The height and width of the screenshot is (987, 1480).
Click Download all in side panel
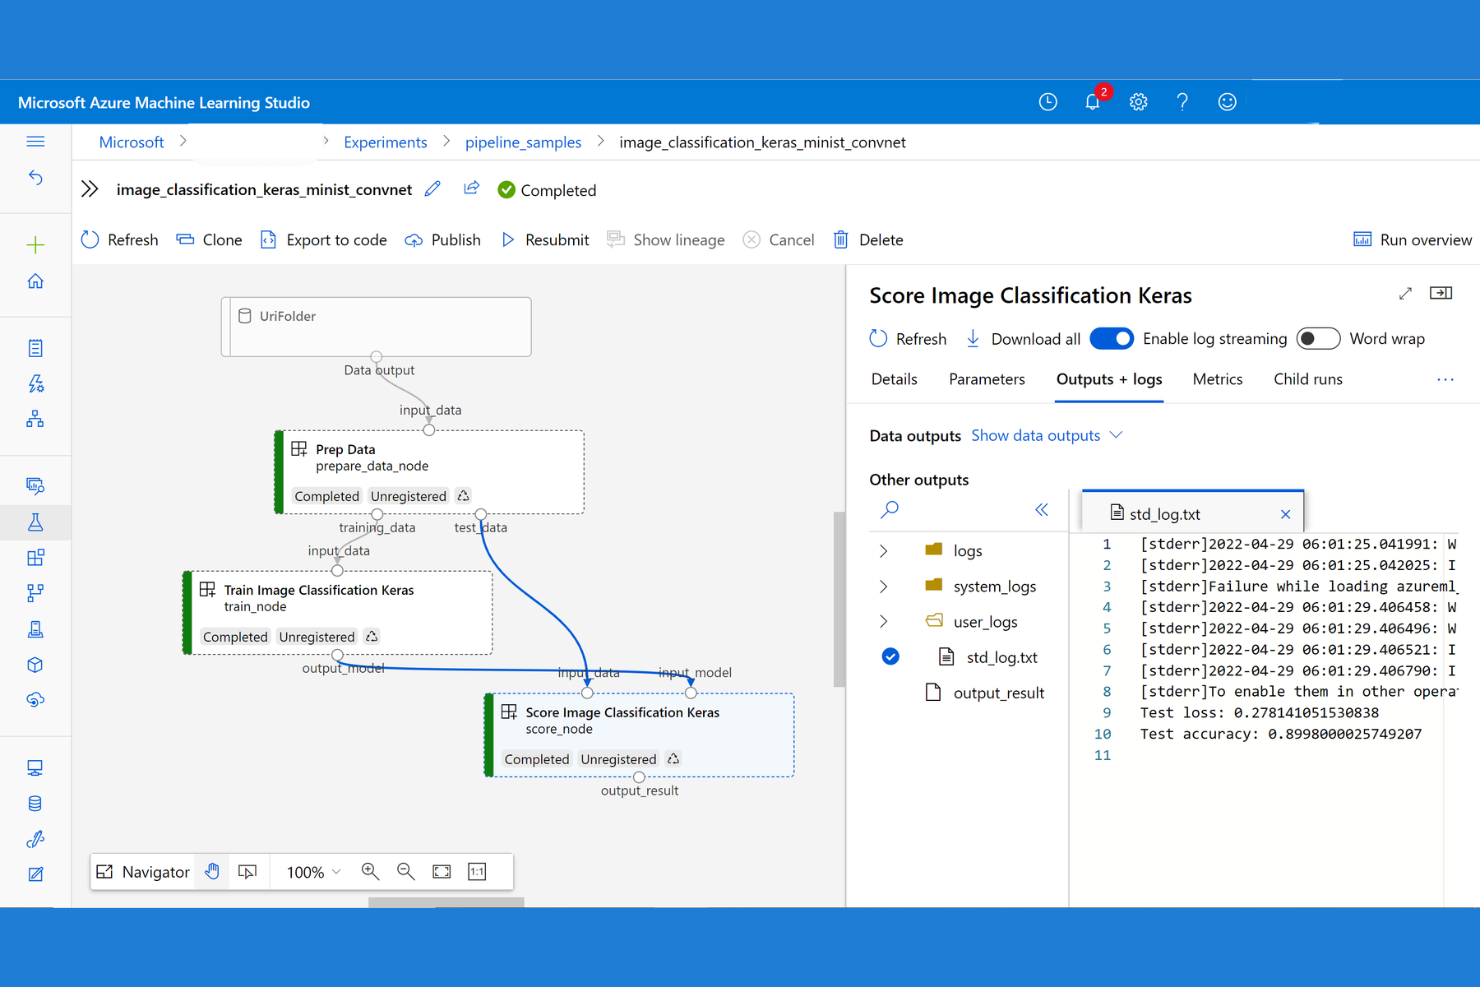[1023, 339]
